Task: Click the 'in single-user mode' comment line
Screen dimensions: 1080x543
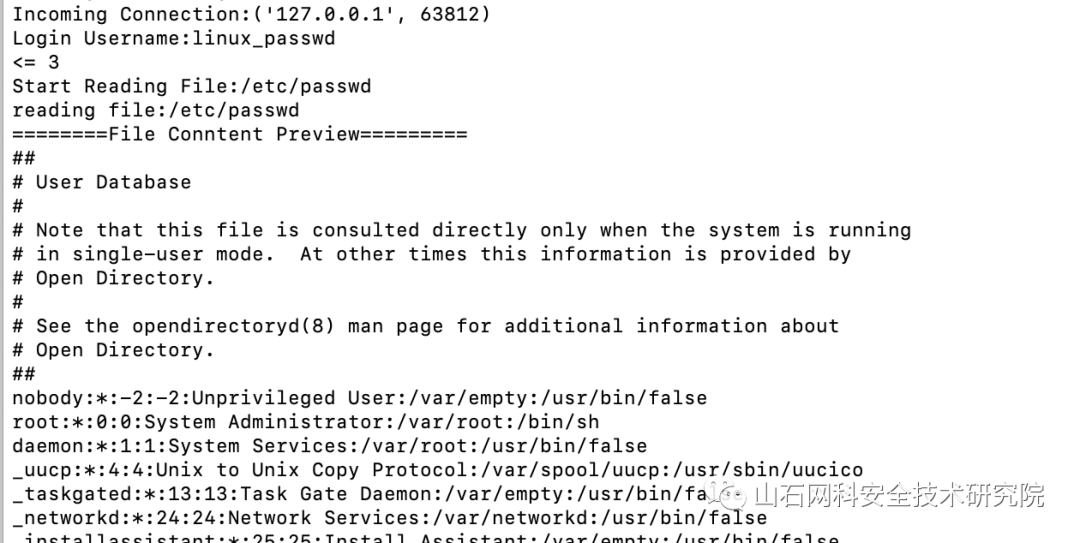Action: (x=432, y=254)
